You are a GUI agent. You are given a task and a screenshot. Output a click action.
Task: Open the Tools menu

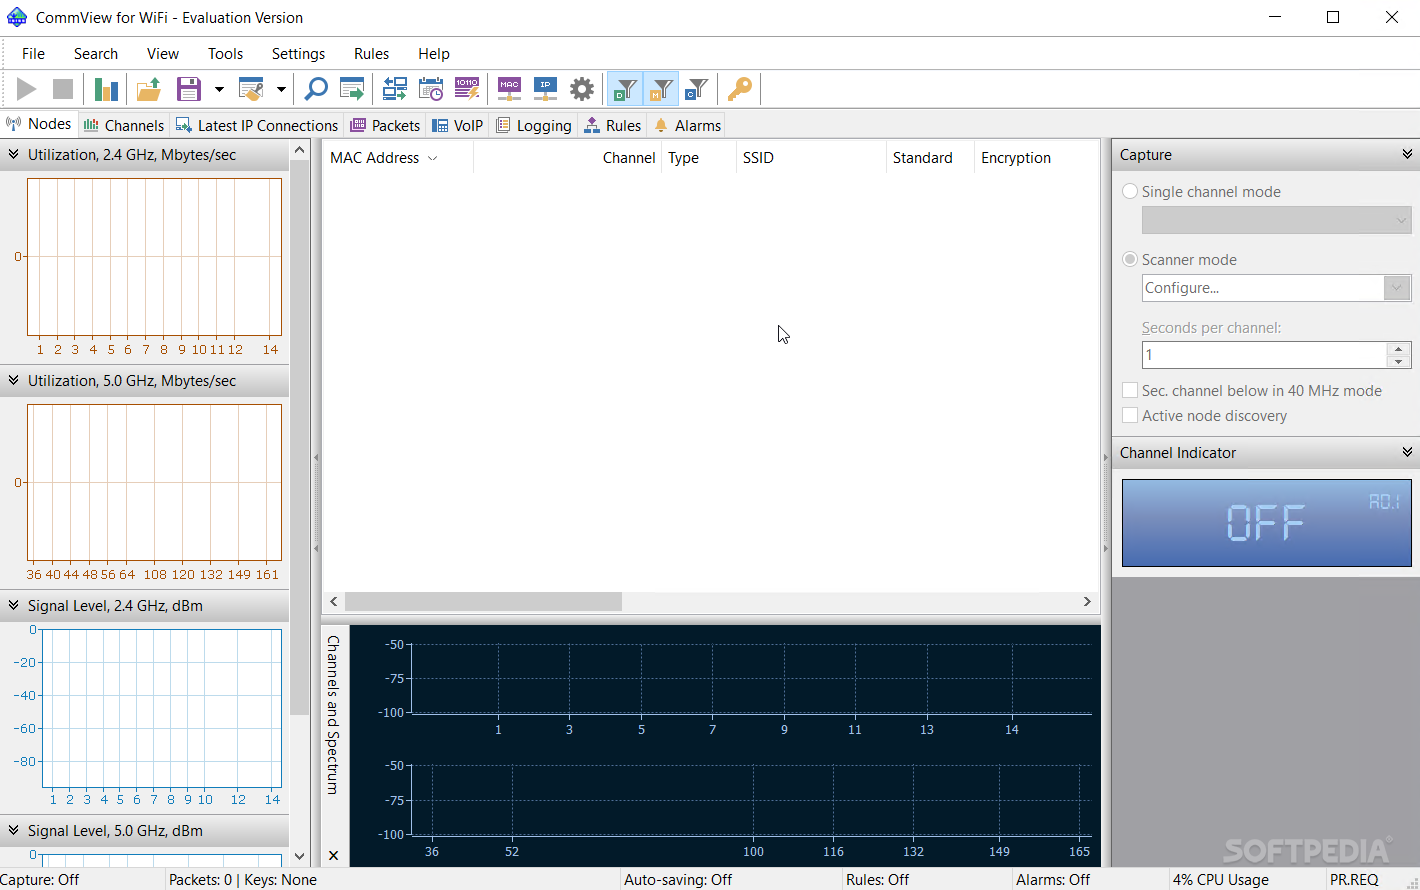(226, 54)
